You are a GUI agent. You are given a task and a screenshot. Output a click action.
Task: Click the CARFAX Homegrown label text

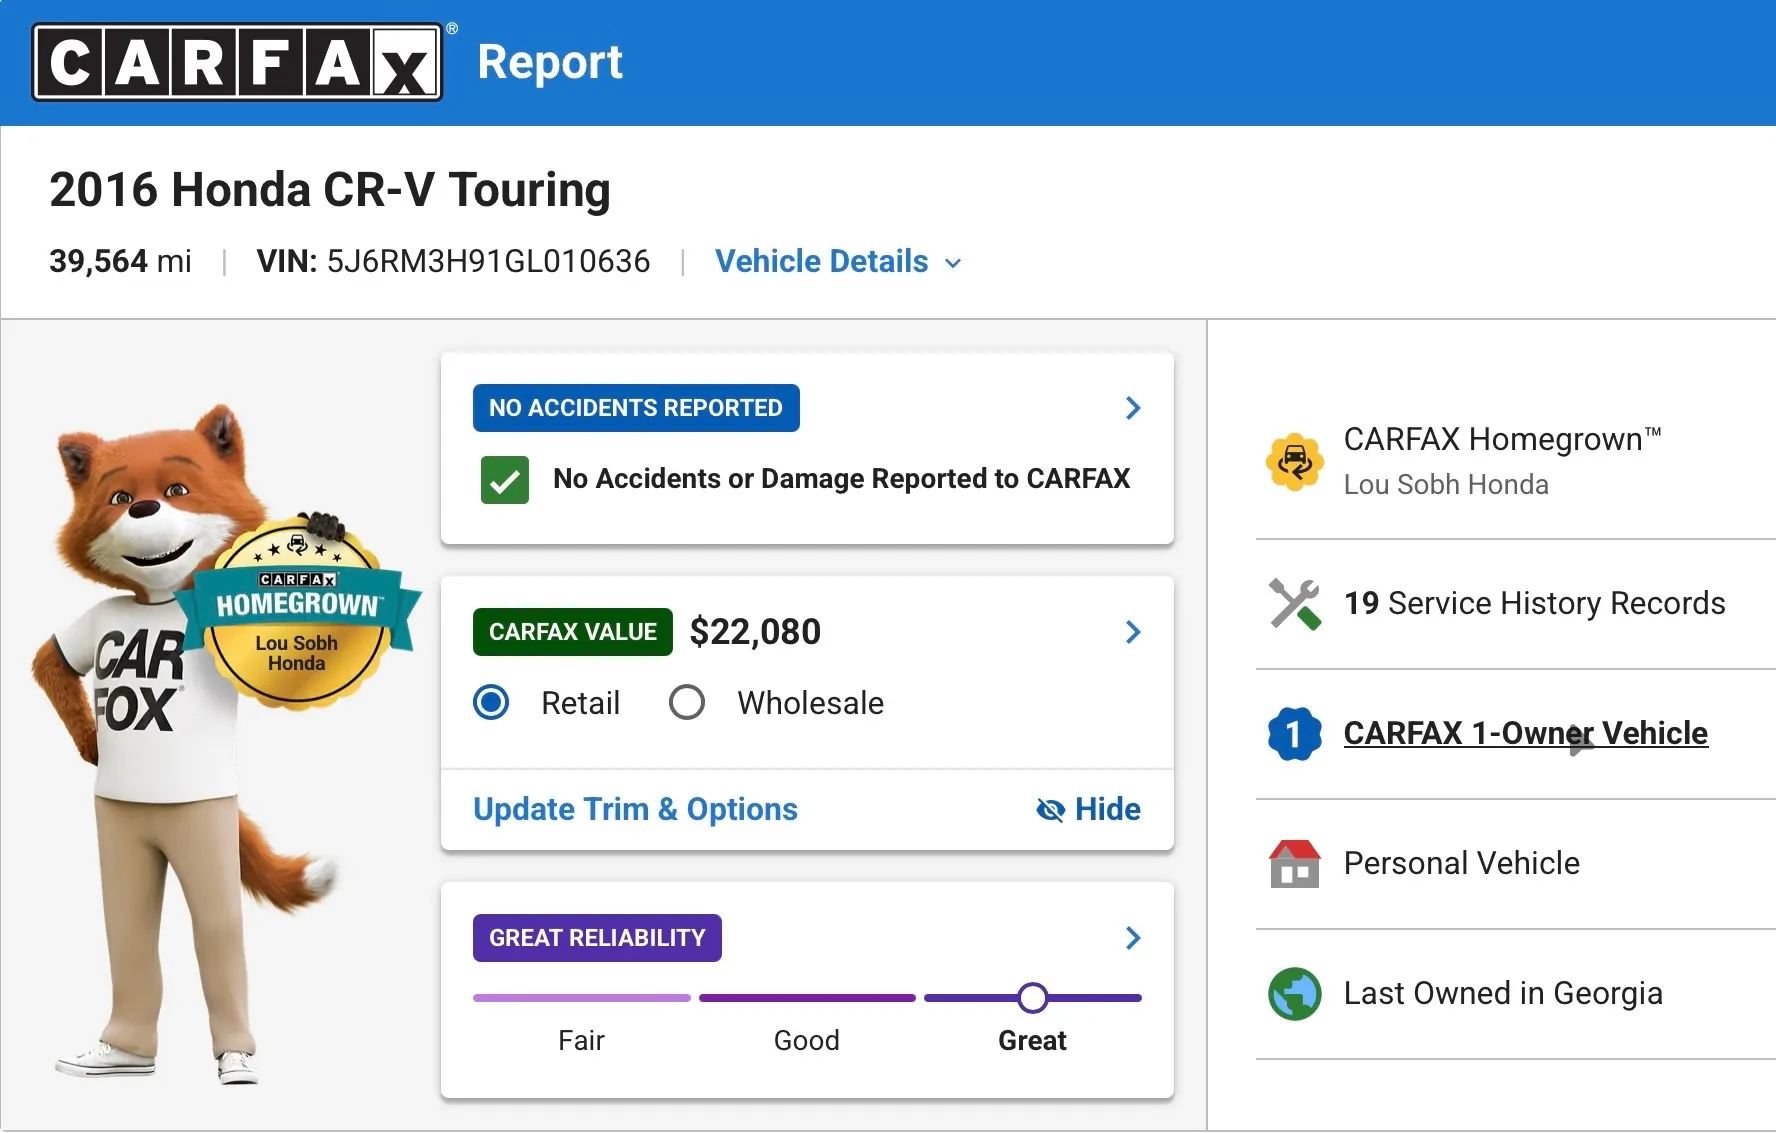click(1502, 440)
